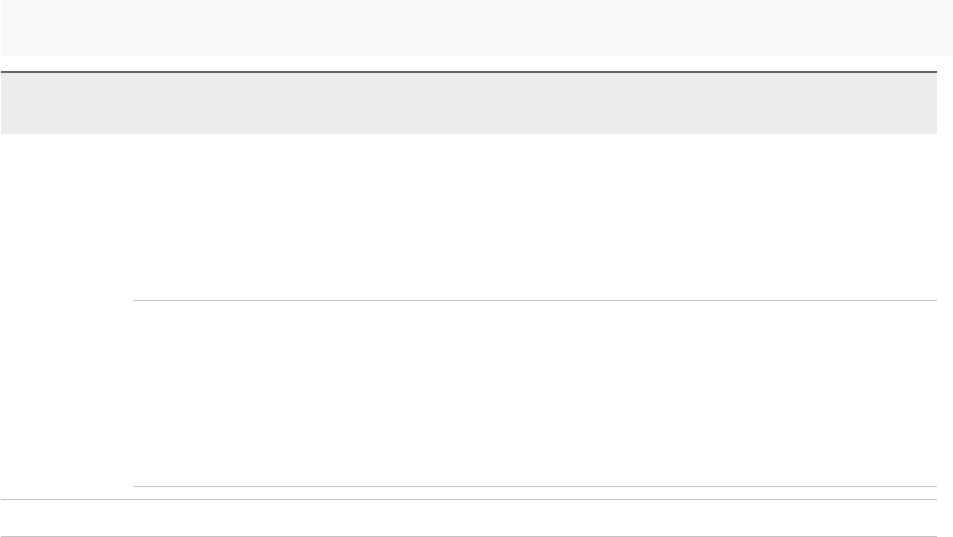Click the white gap below top bar

pyautogui.click(x=476, y=63)
